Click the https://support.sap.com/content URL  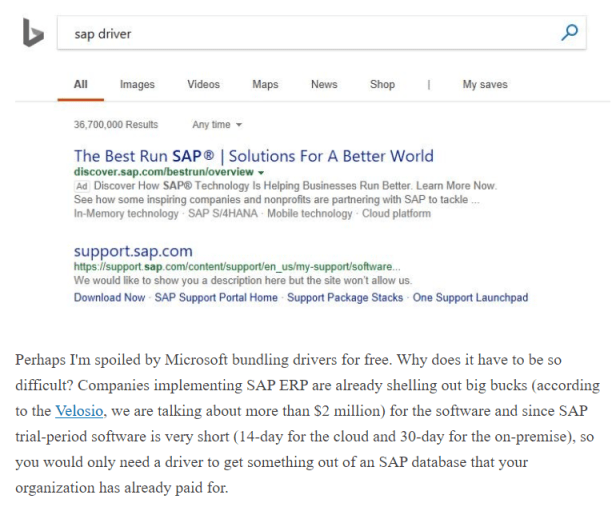(237, 267)
